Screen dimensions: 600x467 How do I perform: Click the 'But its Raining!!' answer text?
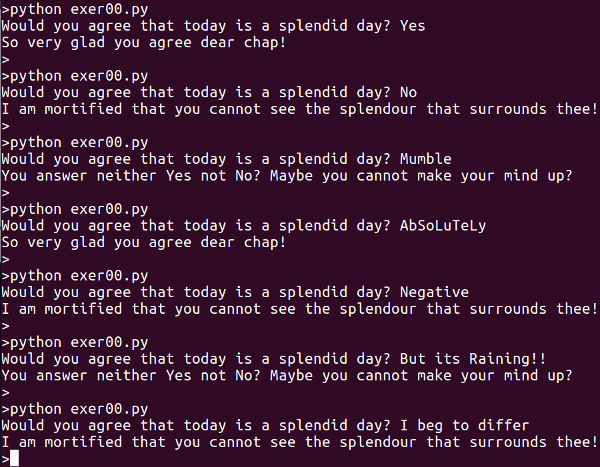click(x=472, y=359)
